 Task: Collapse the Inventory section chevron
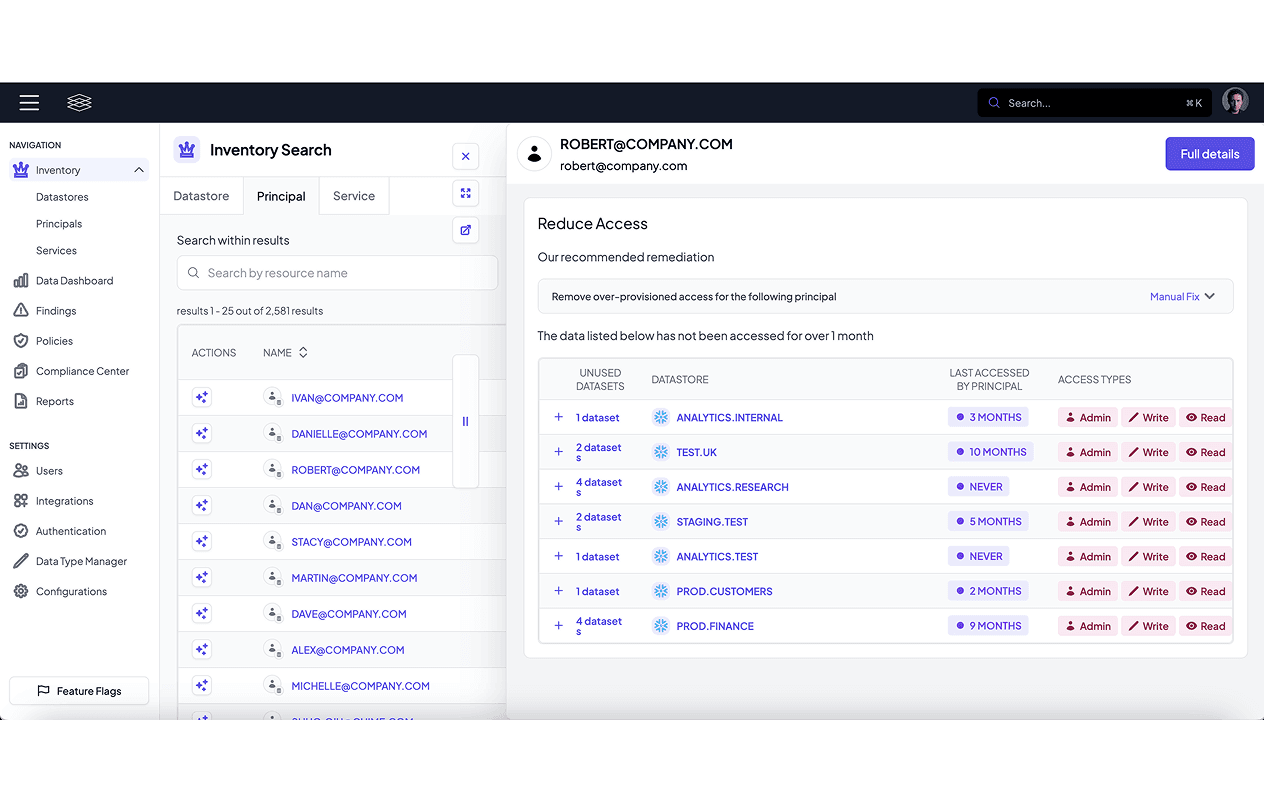(x=140, y=169)
